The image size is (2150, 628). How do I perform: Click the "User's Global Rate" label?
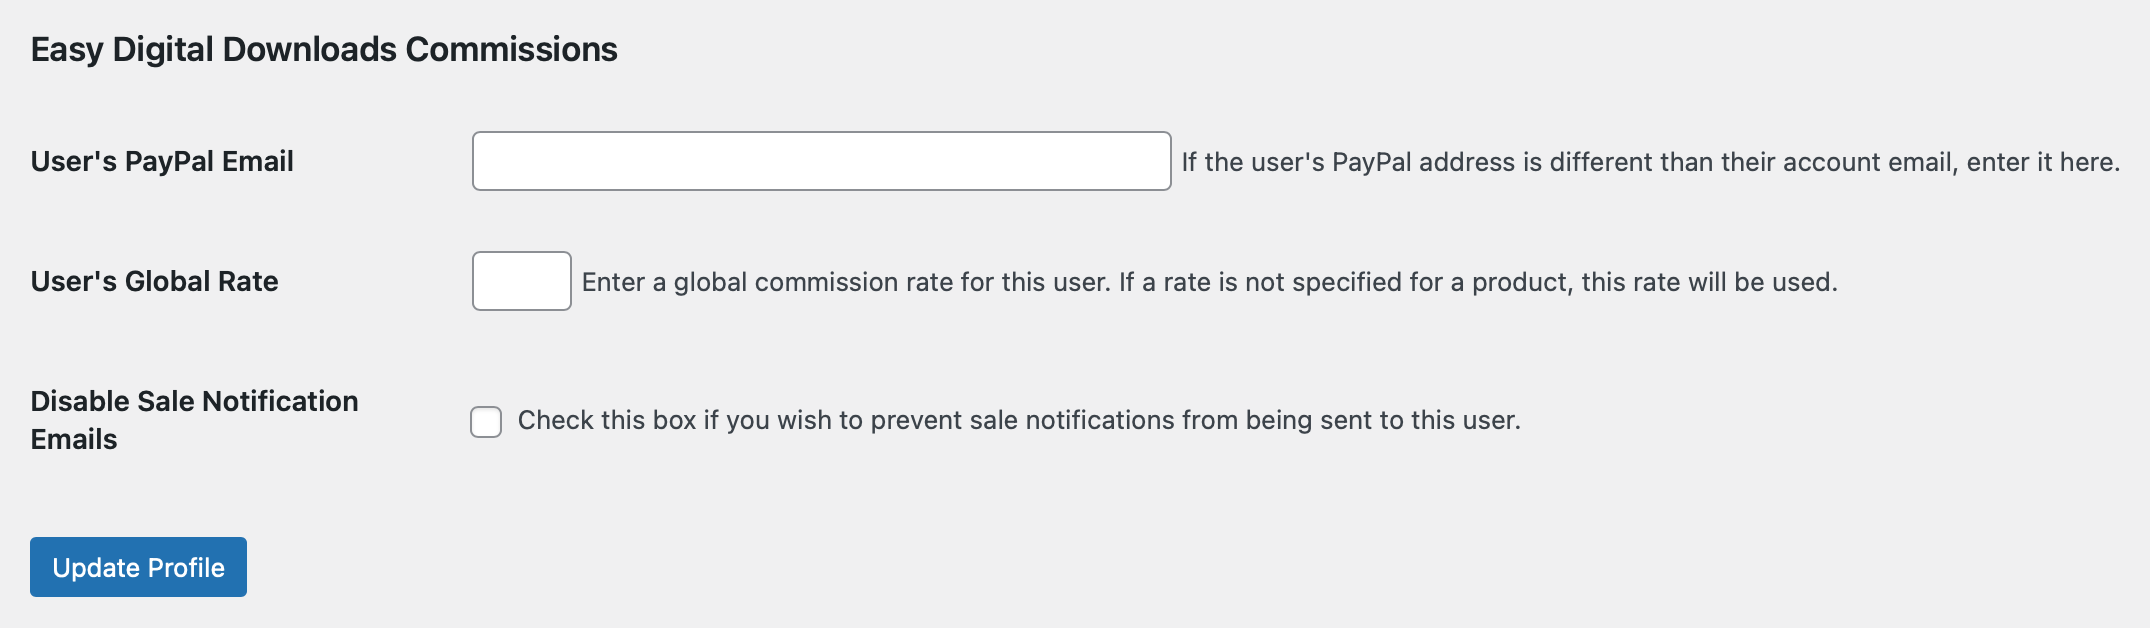(x=154, y=281)
